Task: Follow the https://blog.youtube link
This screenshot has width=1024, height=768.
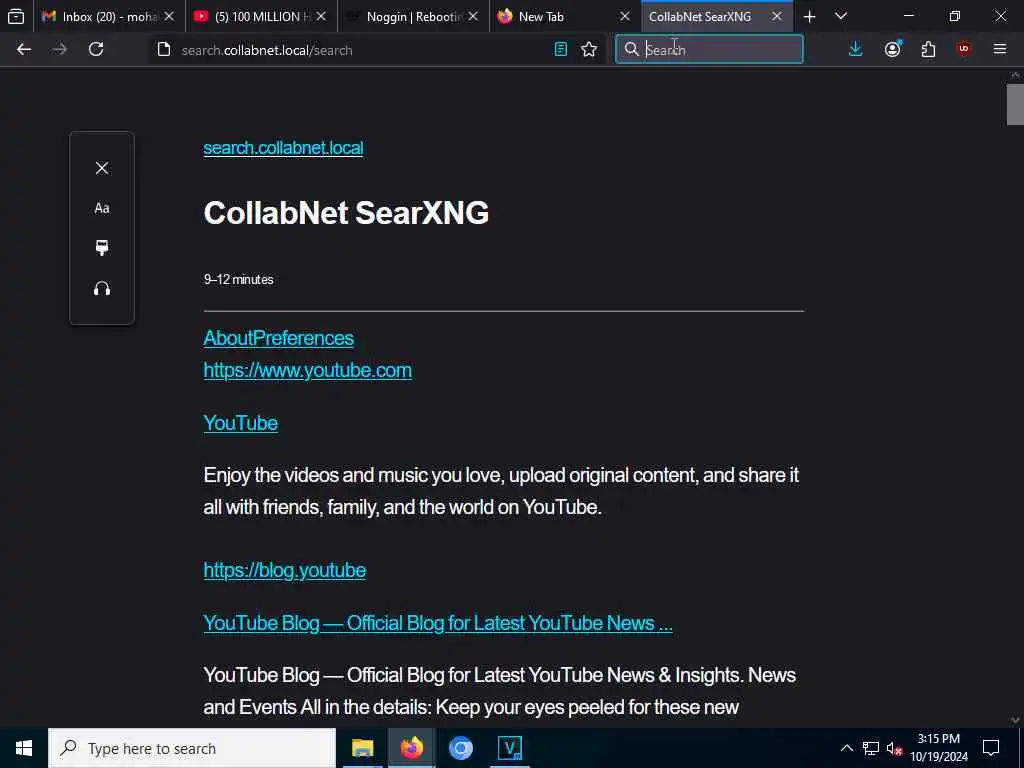Action: 285,570
